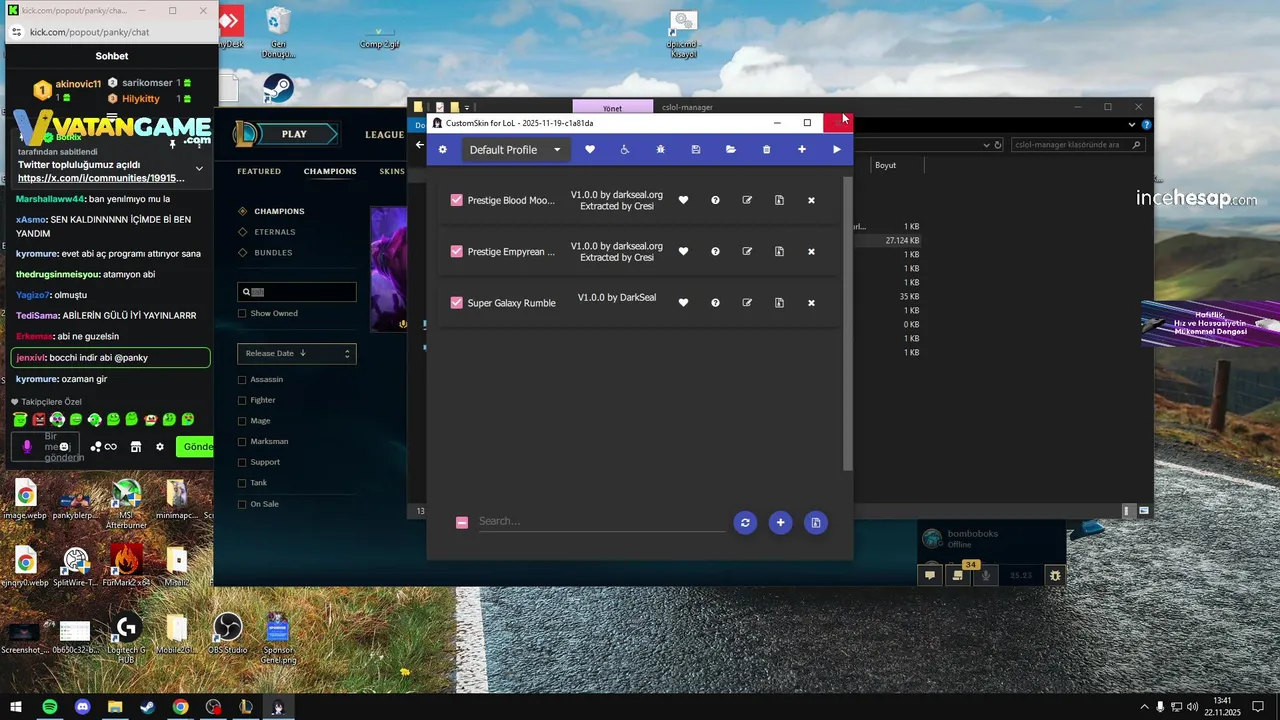Switch to FEATURED tab in League store

pos(259,171)
